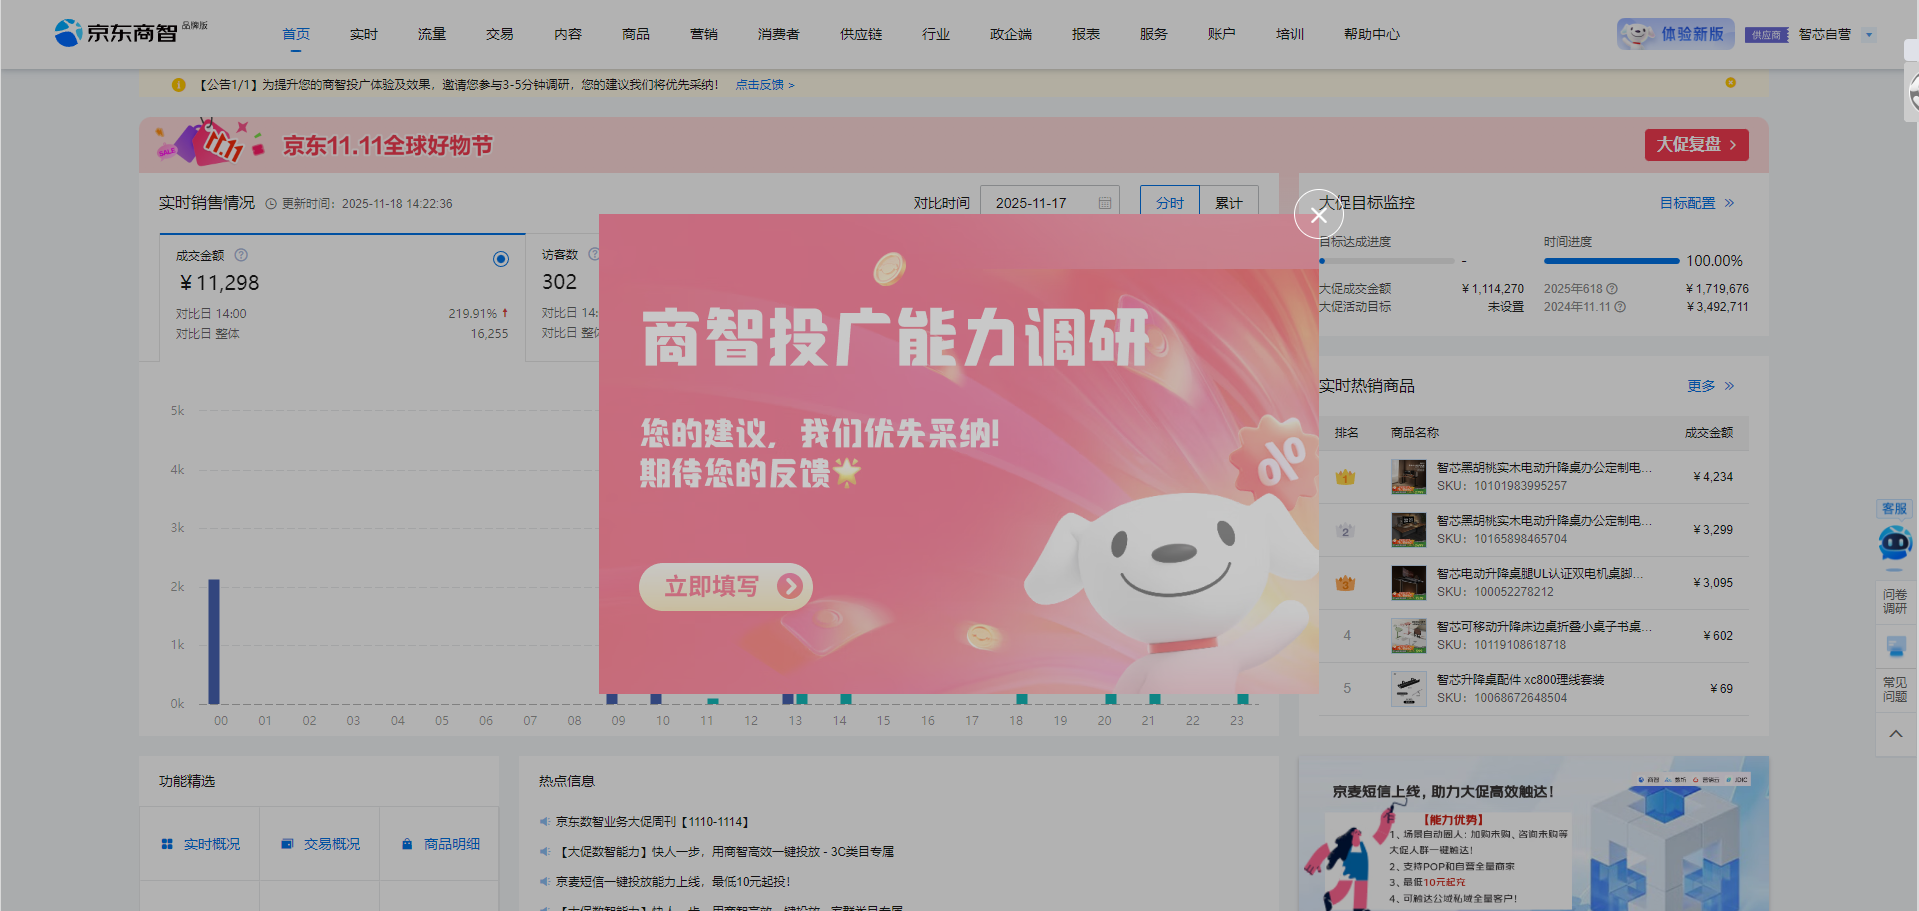
Task: Click the 对比时间 date field 2025-11-17
Action: [x=1050, y=203]
